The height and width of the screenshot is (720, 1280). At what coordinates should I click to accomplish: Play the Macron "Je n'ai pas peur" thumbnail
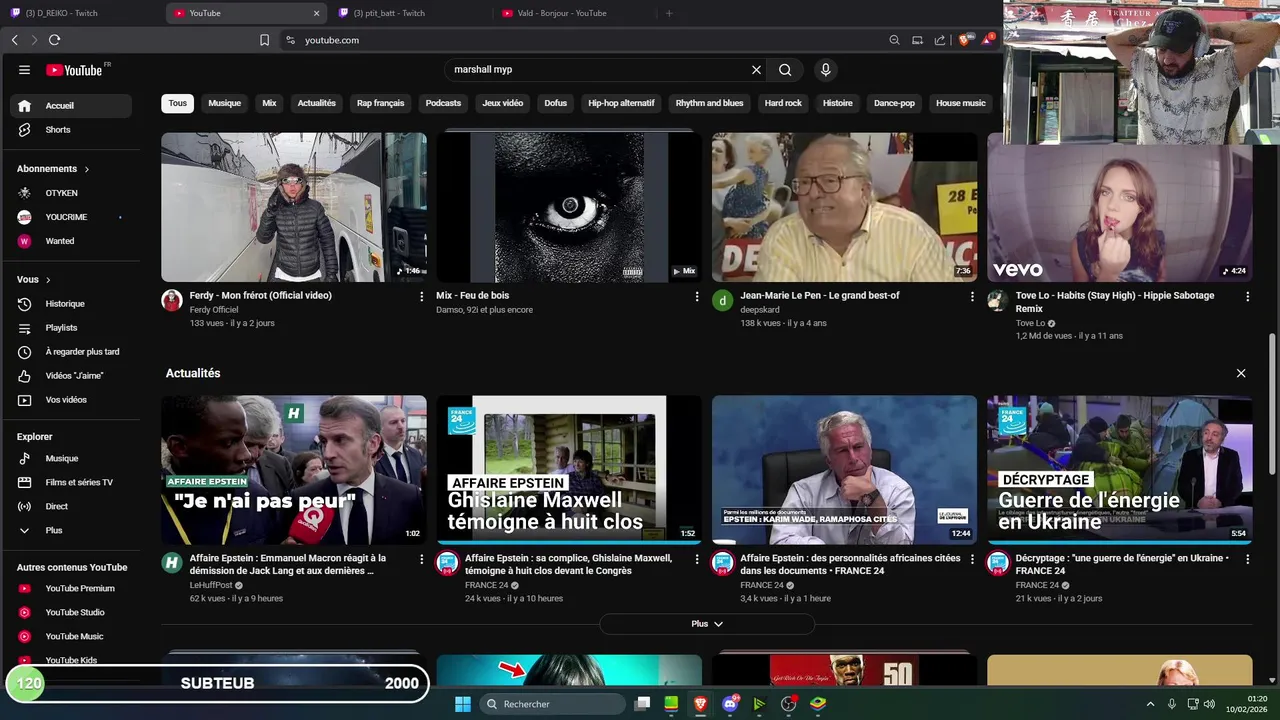(294, 470)
